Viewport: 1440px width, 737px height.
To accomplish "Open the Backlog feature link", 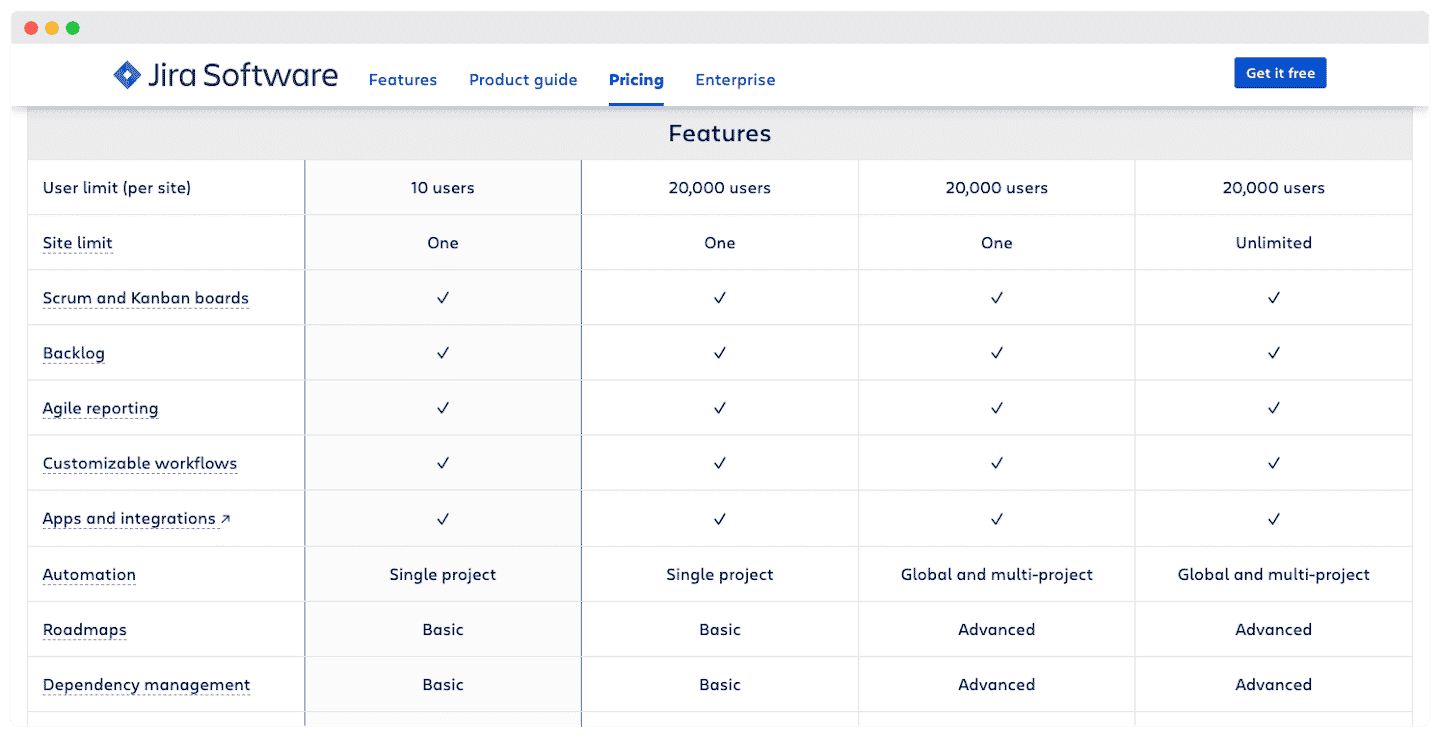I will coord(74,353).
